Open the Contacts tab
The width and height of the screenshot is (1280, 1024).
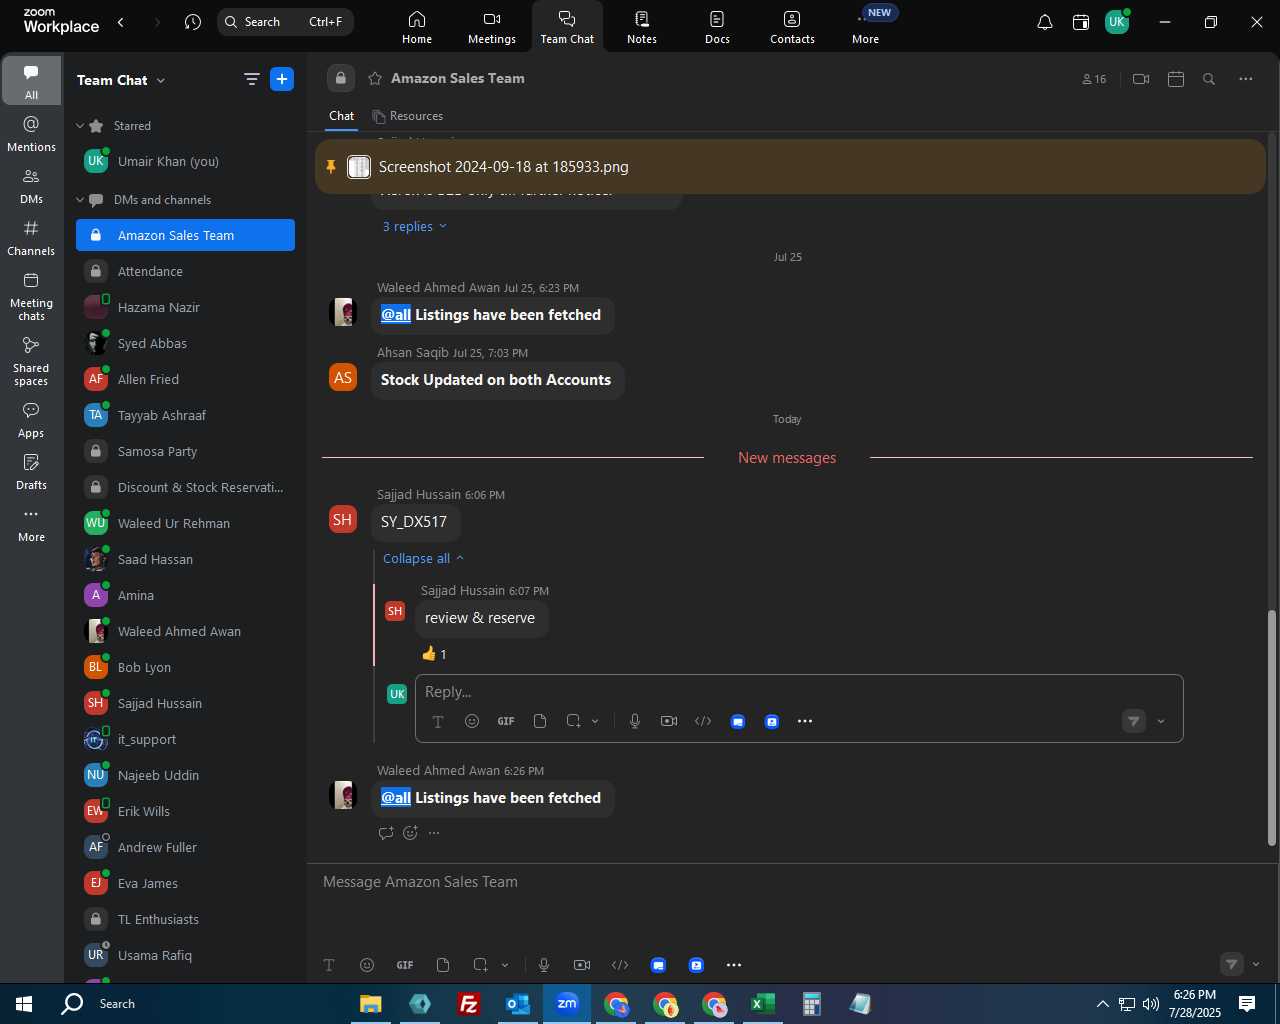point(792,27)
